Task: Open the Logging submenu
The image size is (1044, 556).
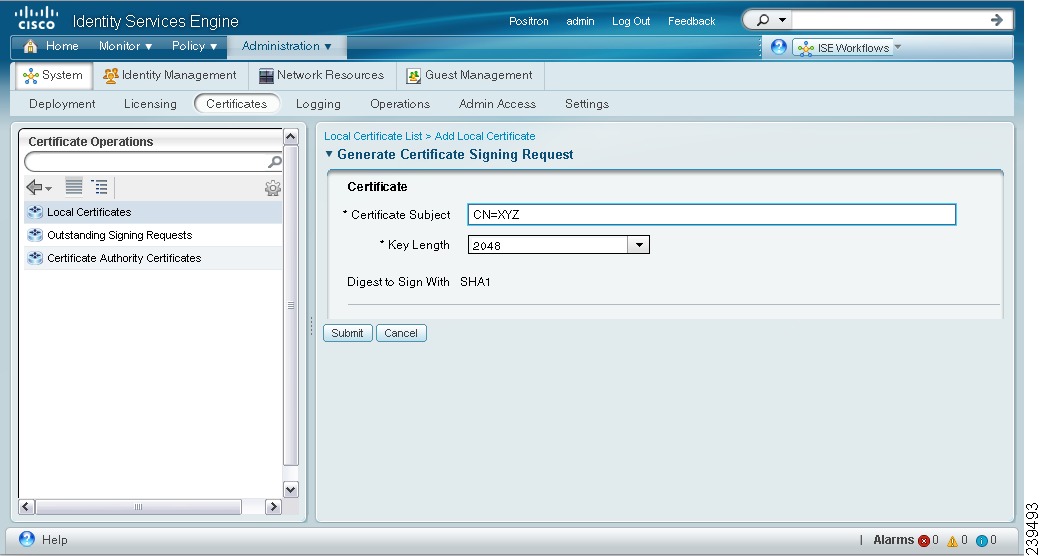Action: pos(318,105)
